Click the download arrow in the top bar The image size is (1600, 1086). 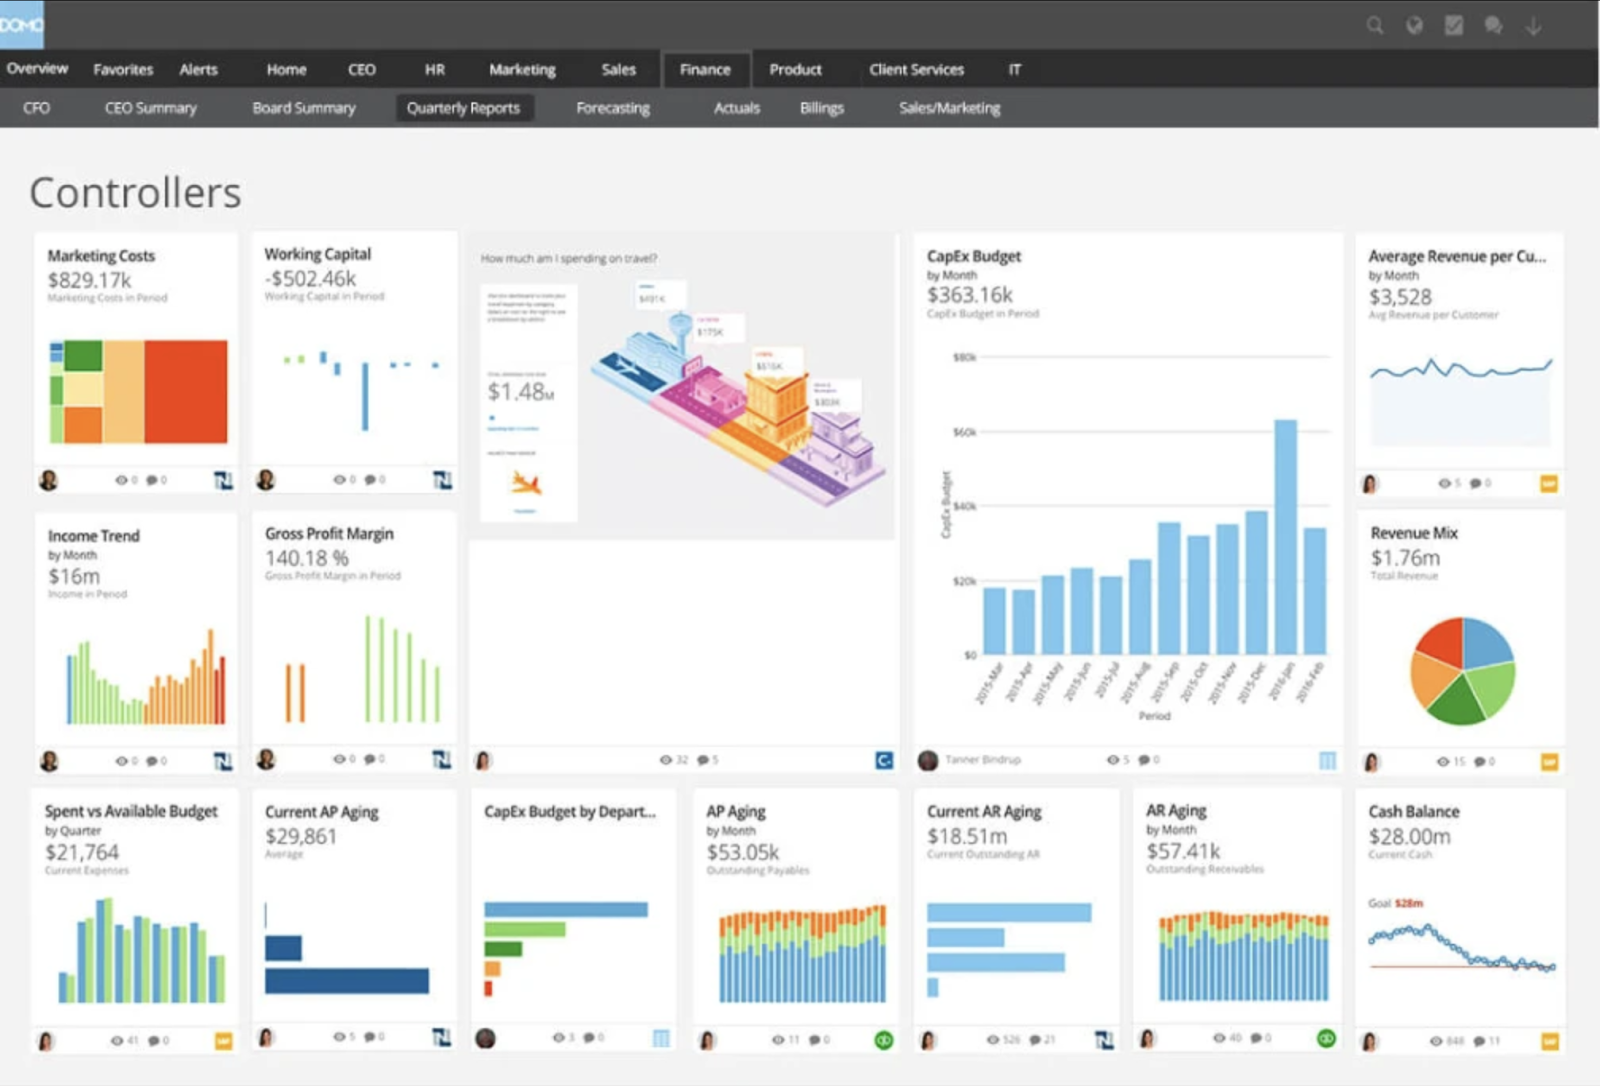click(x=1533, y=25)
